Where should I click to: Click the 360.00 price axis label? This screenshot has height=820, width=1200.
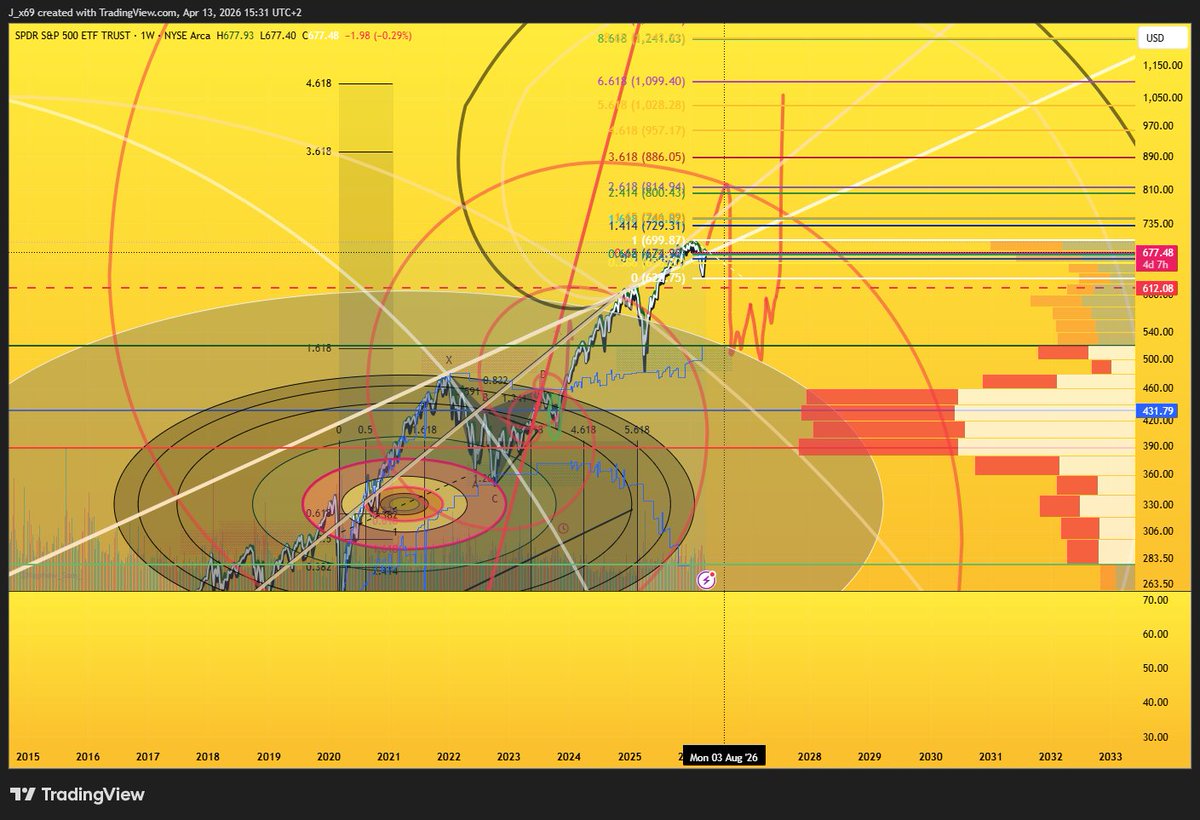pos(1159,474)
